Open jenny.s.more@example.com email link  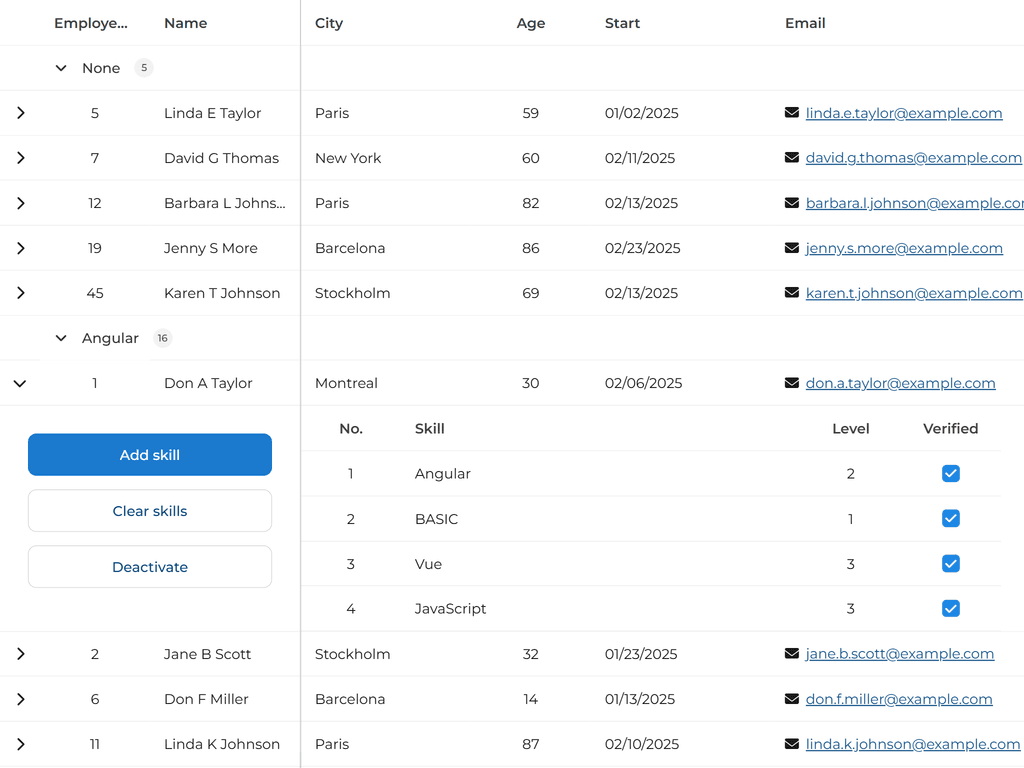tap(904, 248)
